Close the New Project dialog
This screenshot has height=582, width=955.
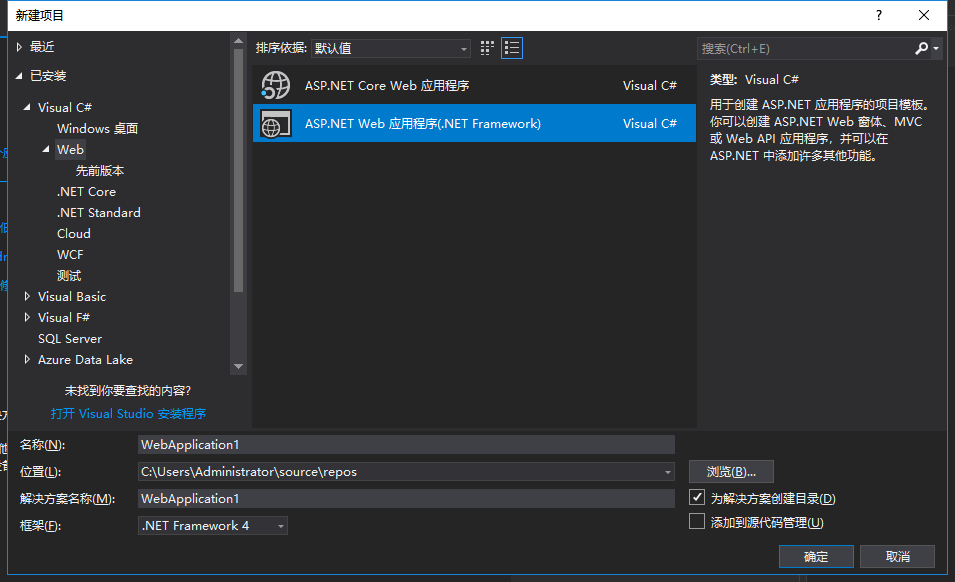coord(924,15)
